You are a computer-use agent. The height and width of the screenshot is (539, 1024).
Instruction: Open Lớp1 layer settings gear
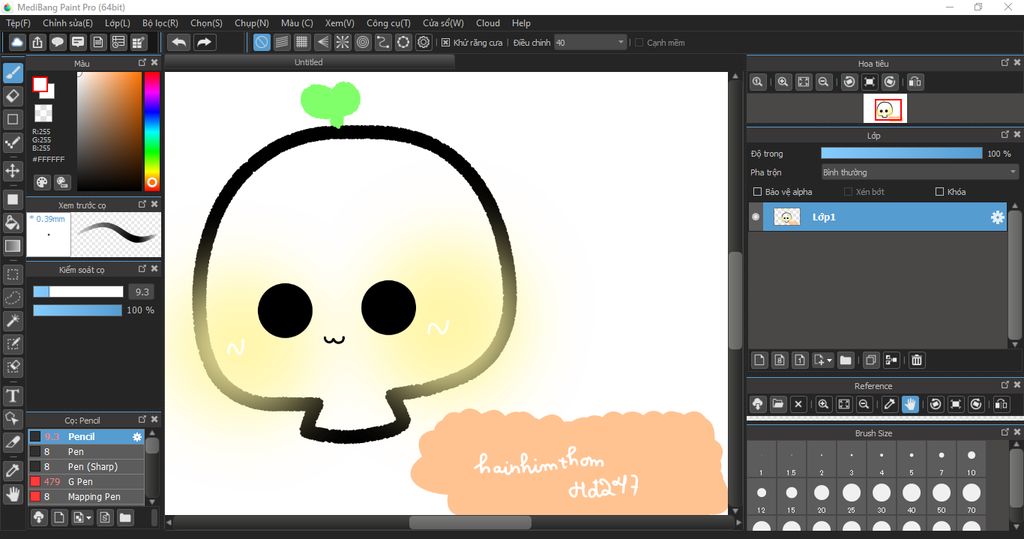(x=997, y=217)
